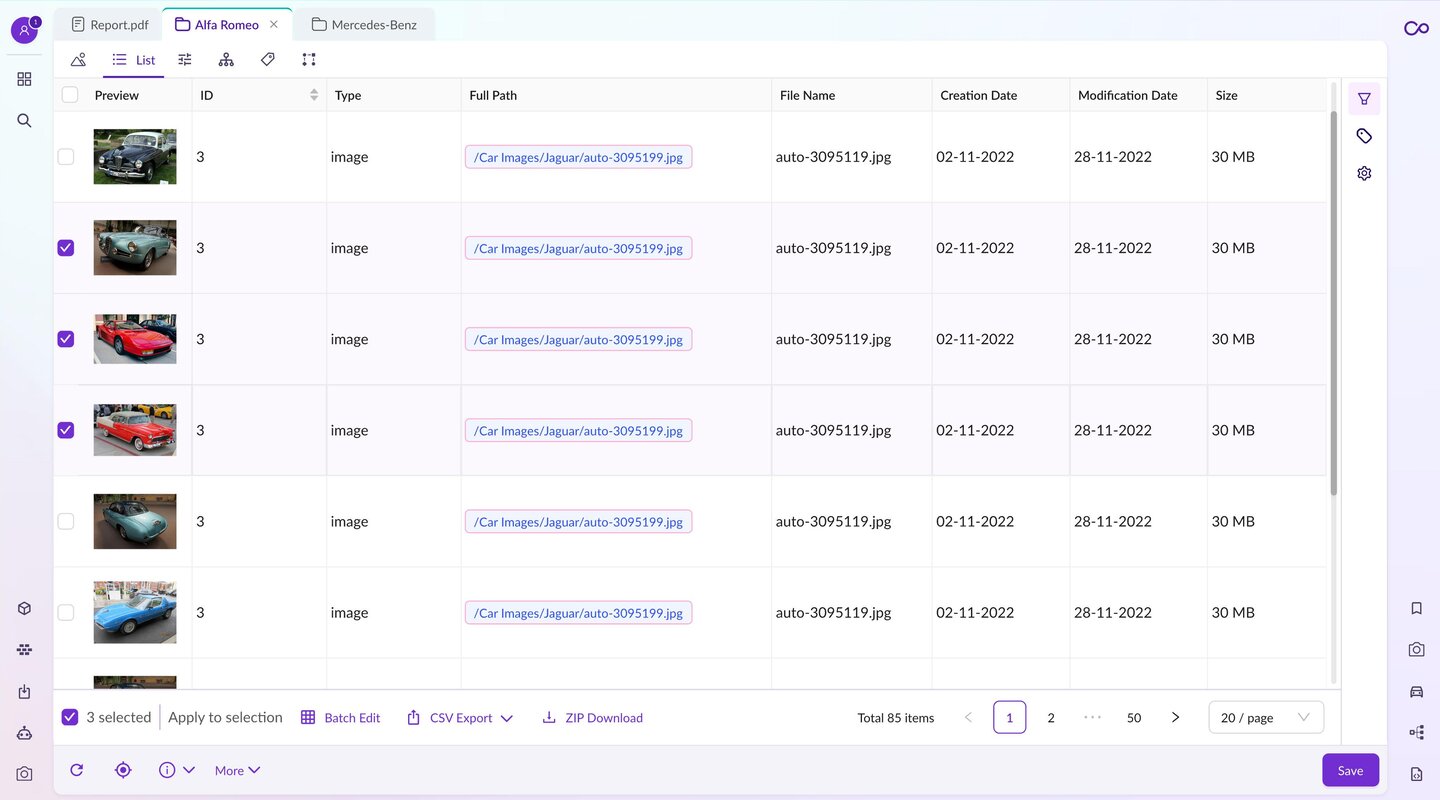Click the tag icon in right panel
Image resolution: width=1440 pixels, height=800 pixels.
[x=1364, y=136]
